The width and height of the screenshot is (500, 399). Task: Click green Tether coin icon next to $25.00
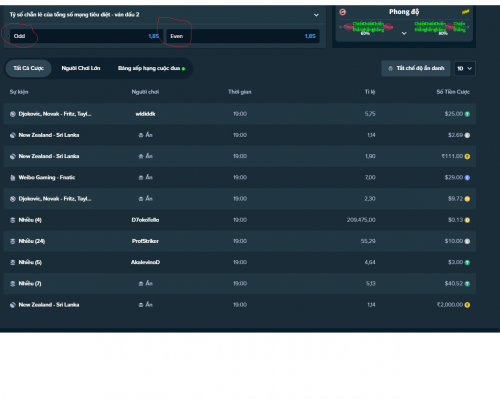click(467, 114)
